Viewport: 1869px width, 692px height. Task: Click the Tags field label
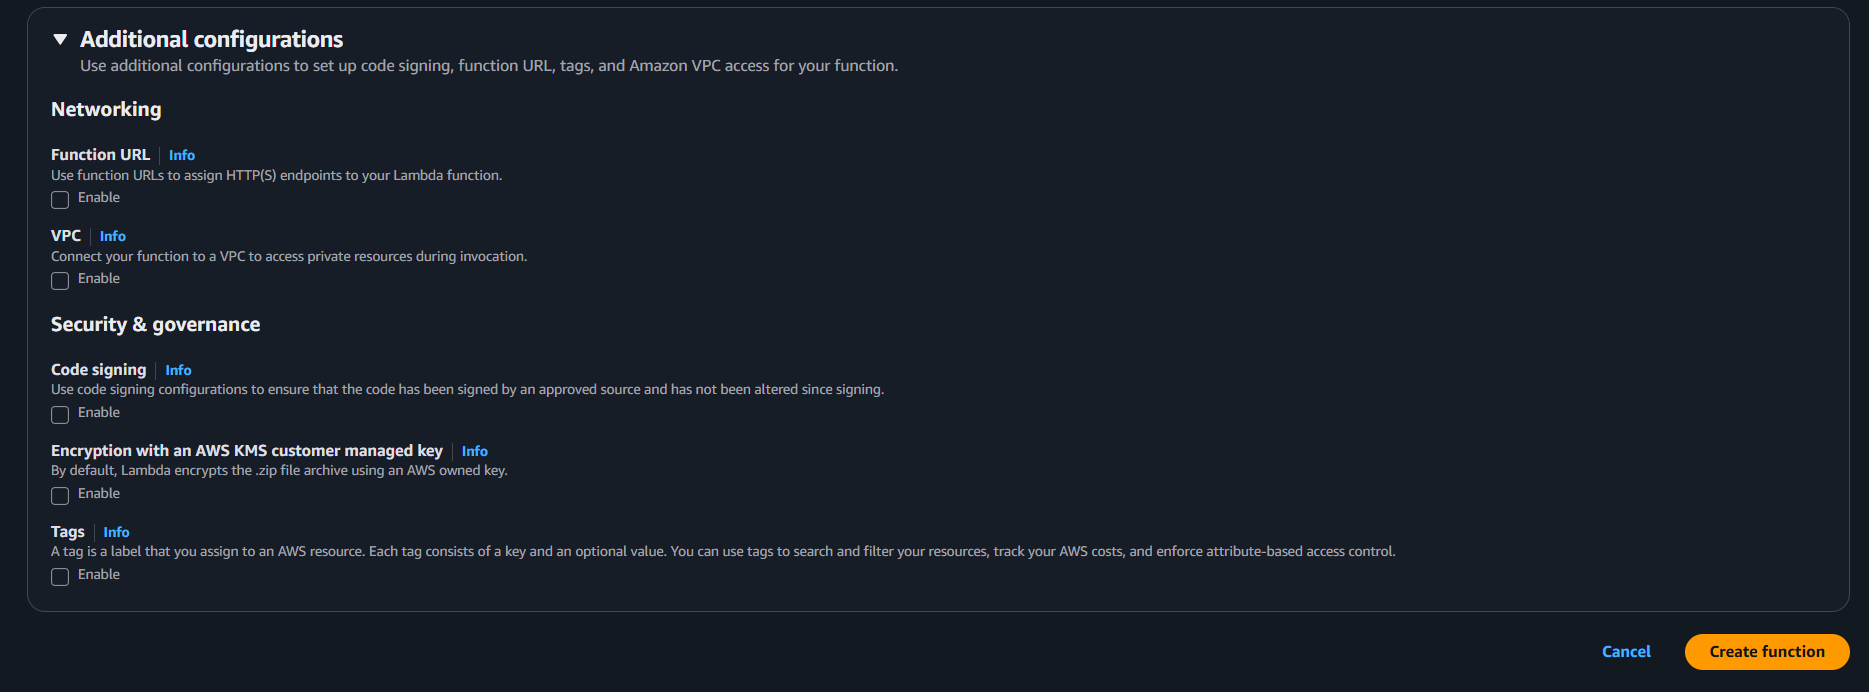[x=68, y=532]
